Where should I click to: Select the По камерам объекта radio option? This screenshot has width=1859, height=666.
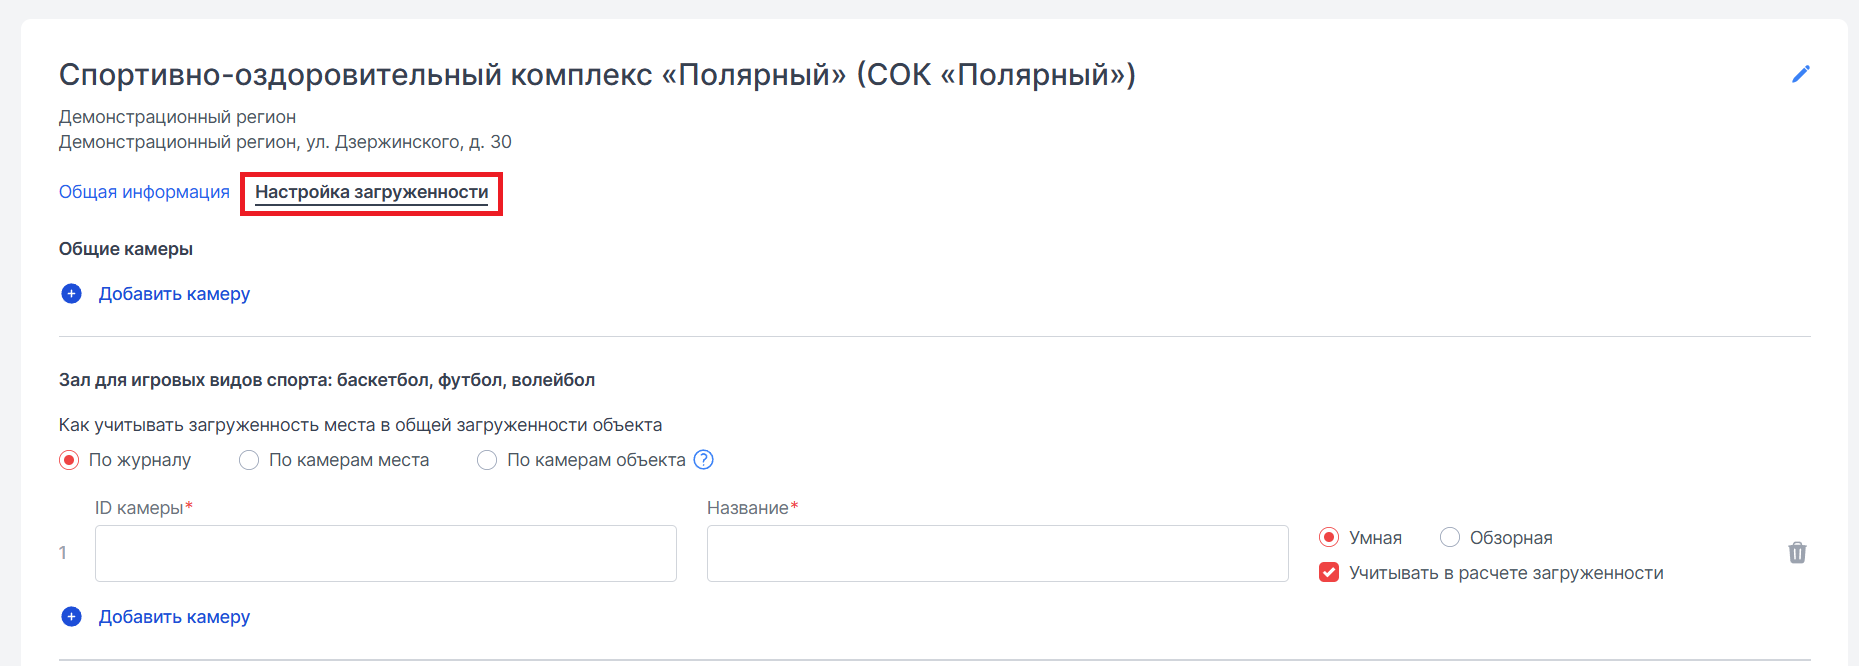pyautogui.click(x=487, y=460)
